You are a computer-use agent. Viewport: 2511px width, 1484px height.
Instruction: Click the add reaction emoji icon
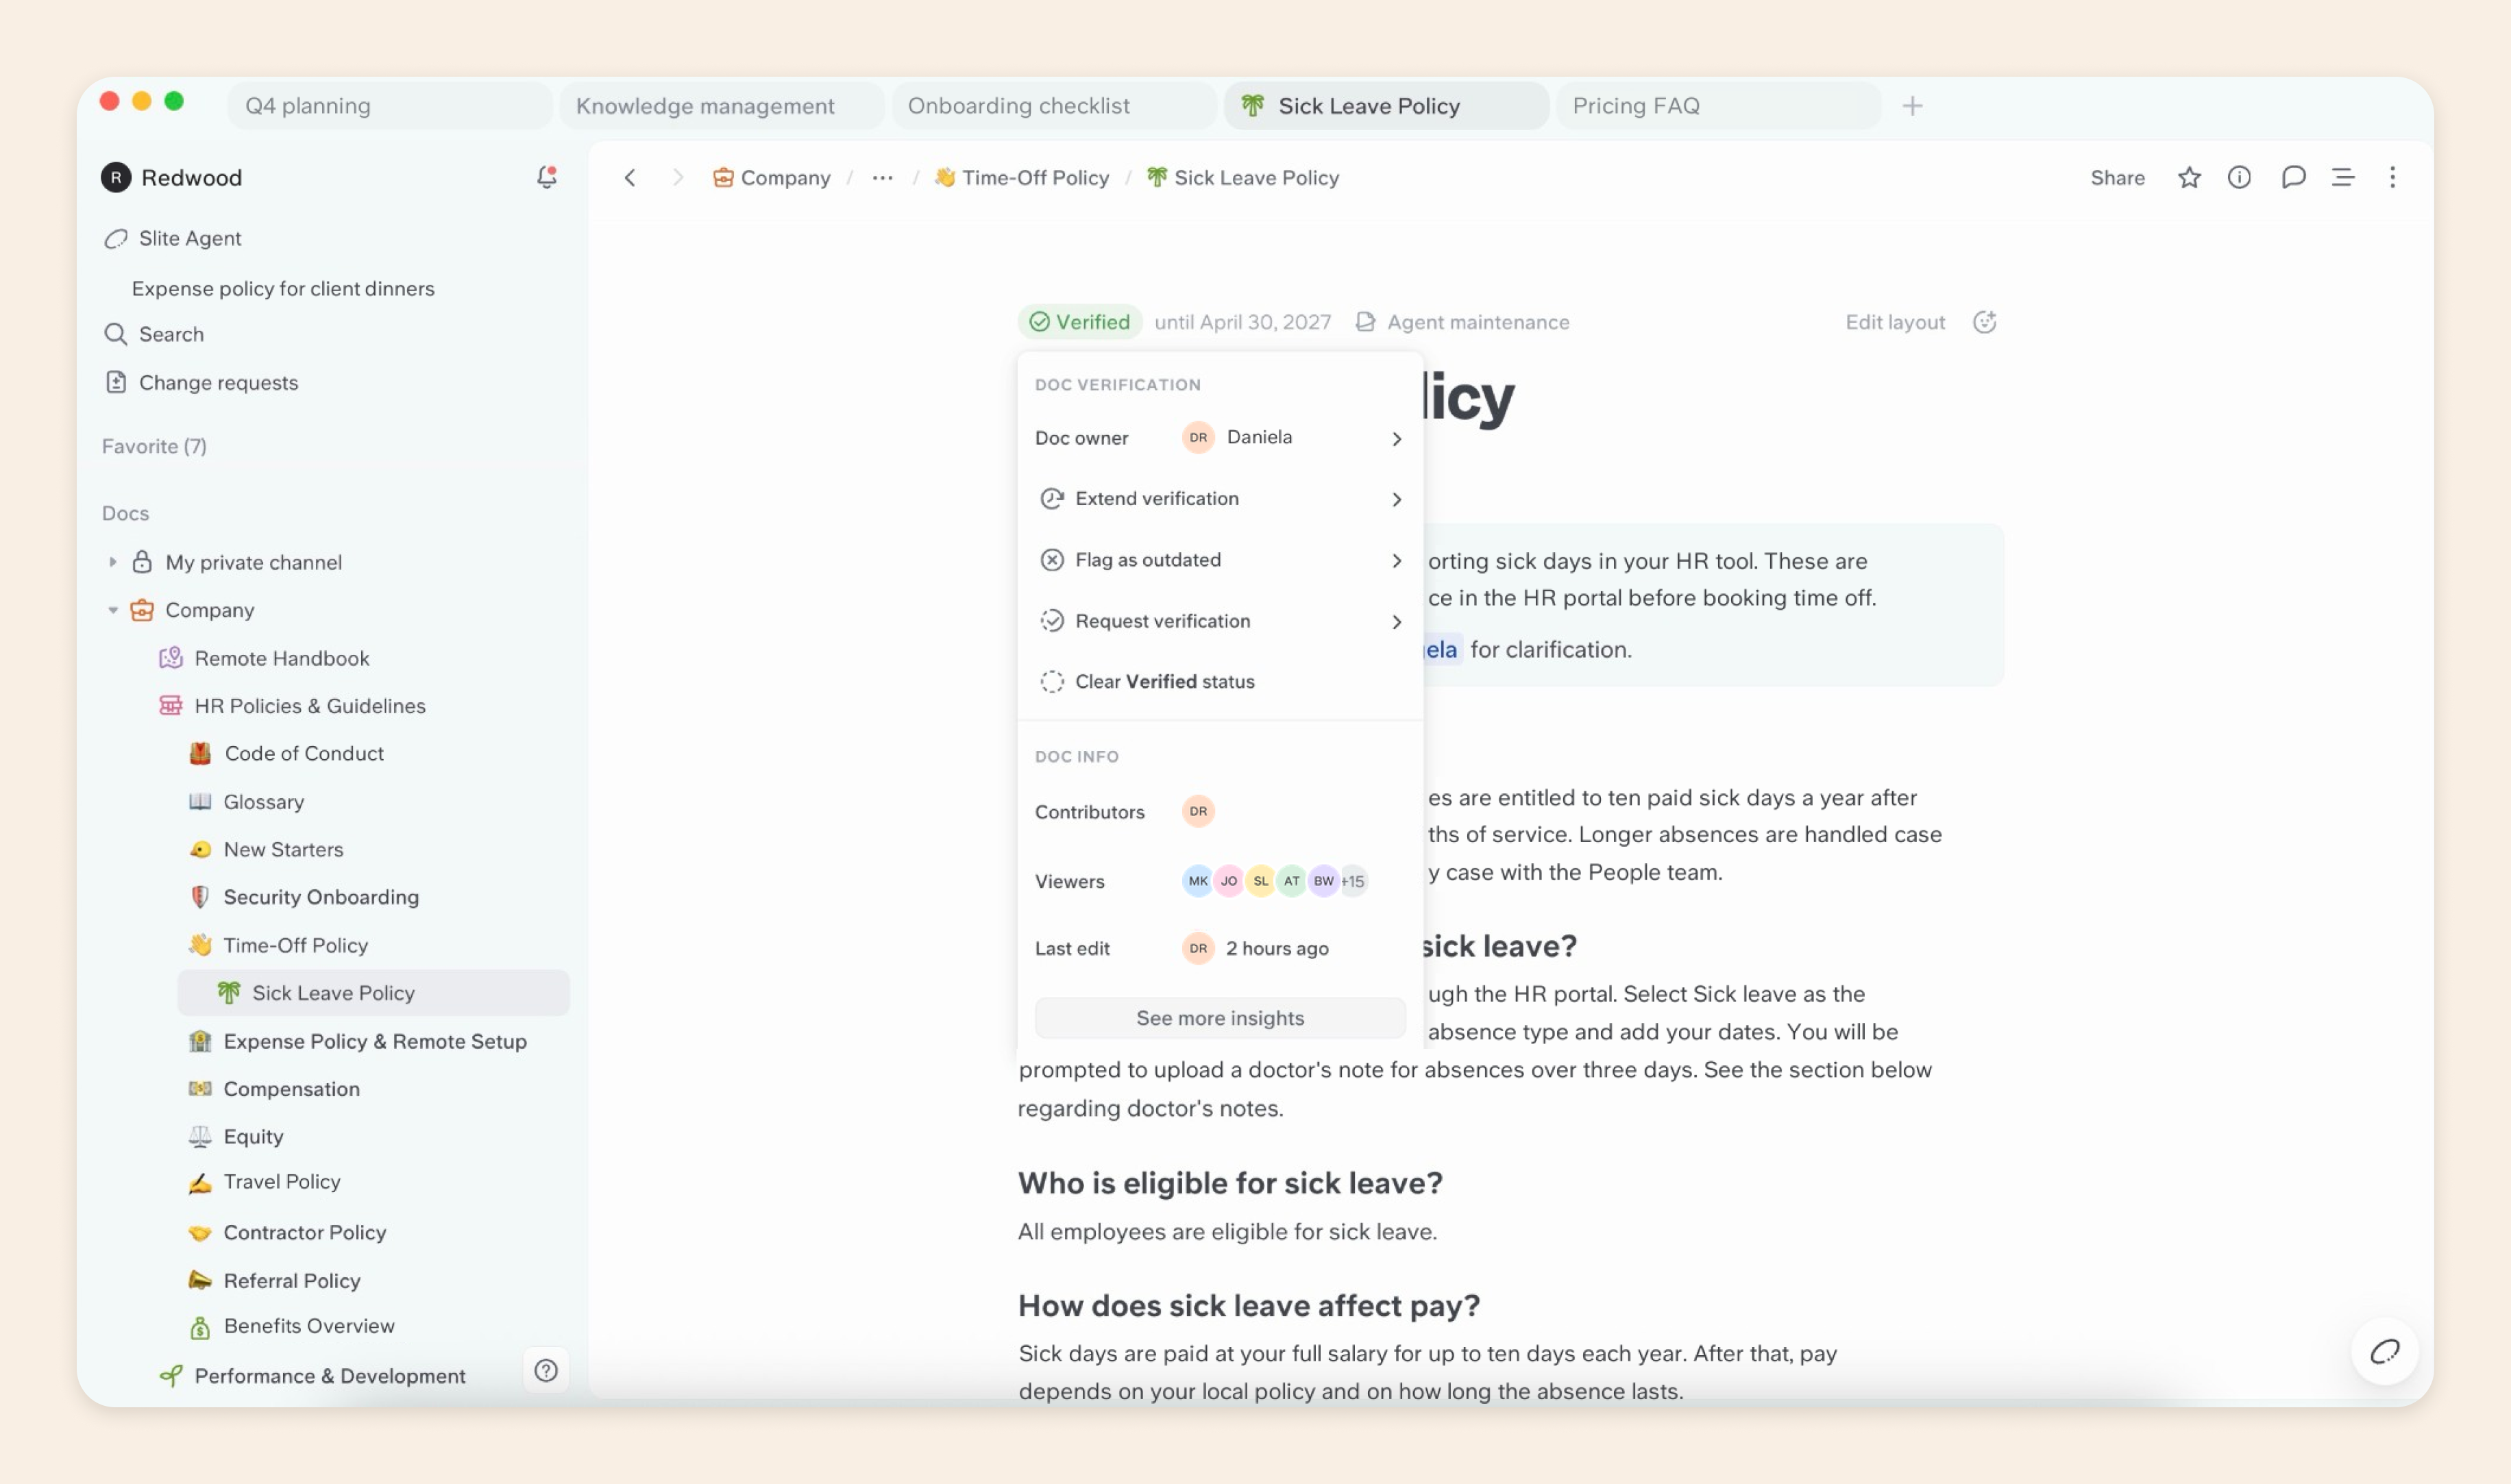tap(1984, 322)
